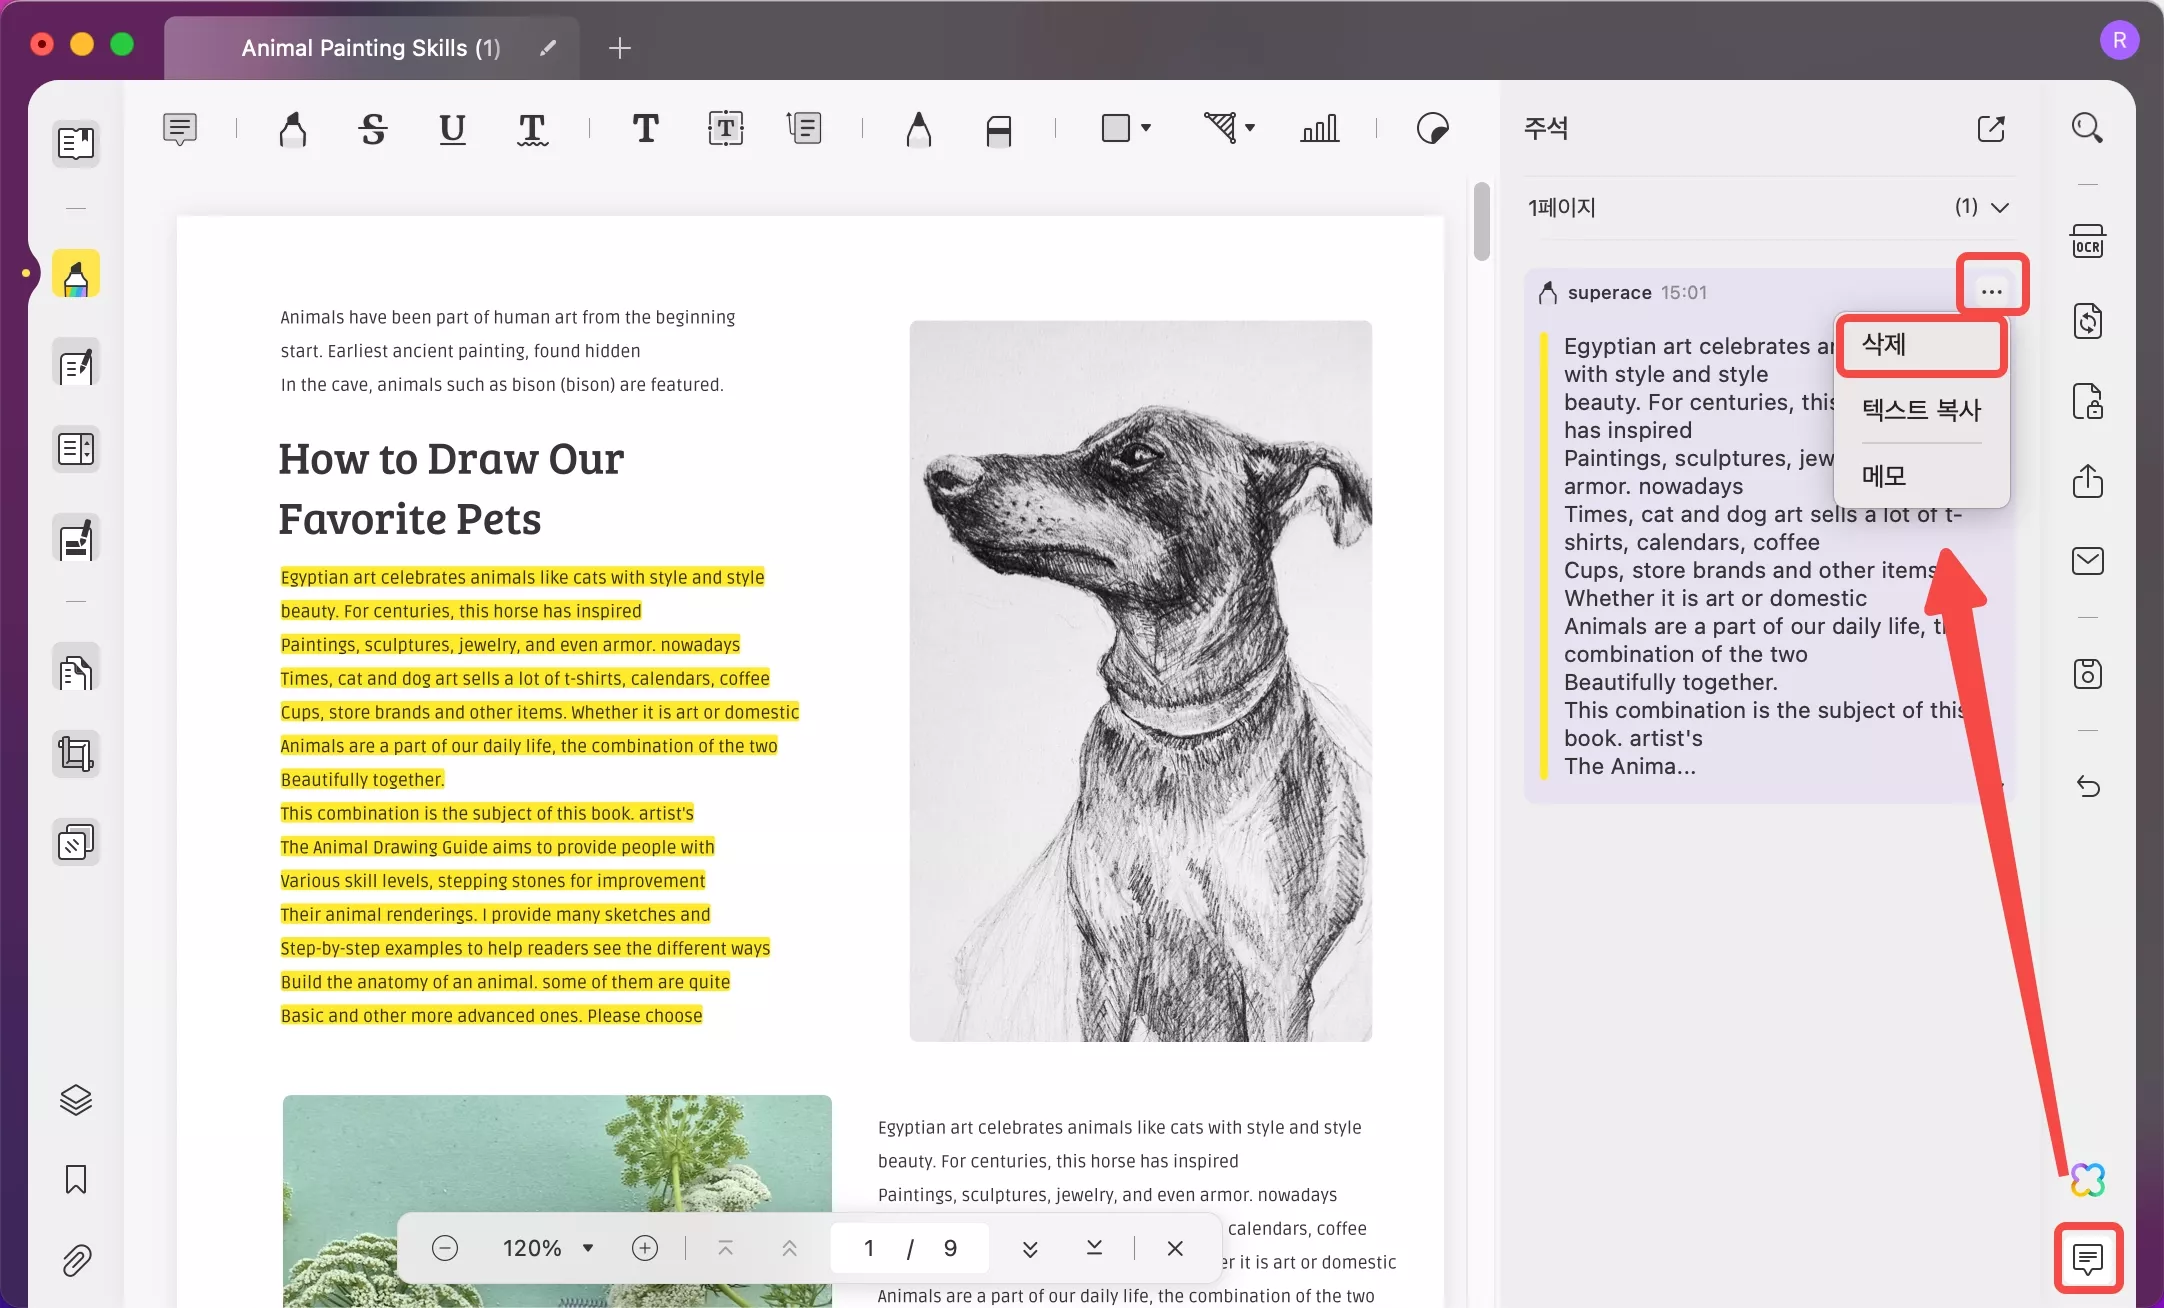Jump to the first page
The image size is (2164, 1308).
click(726, 1248)
